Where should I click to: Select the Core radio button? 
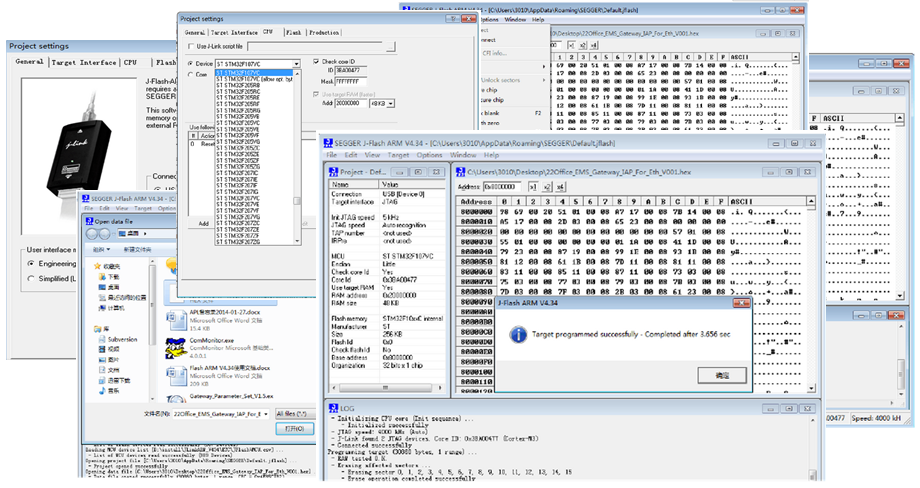point(191,74)
